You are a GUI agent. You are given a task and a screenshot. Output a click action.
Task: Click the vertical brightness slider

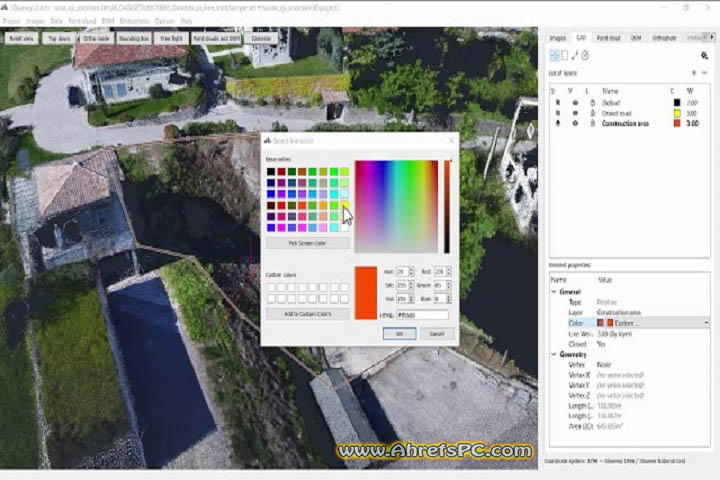click(x=447, y=206)
